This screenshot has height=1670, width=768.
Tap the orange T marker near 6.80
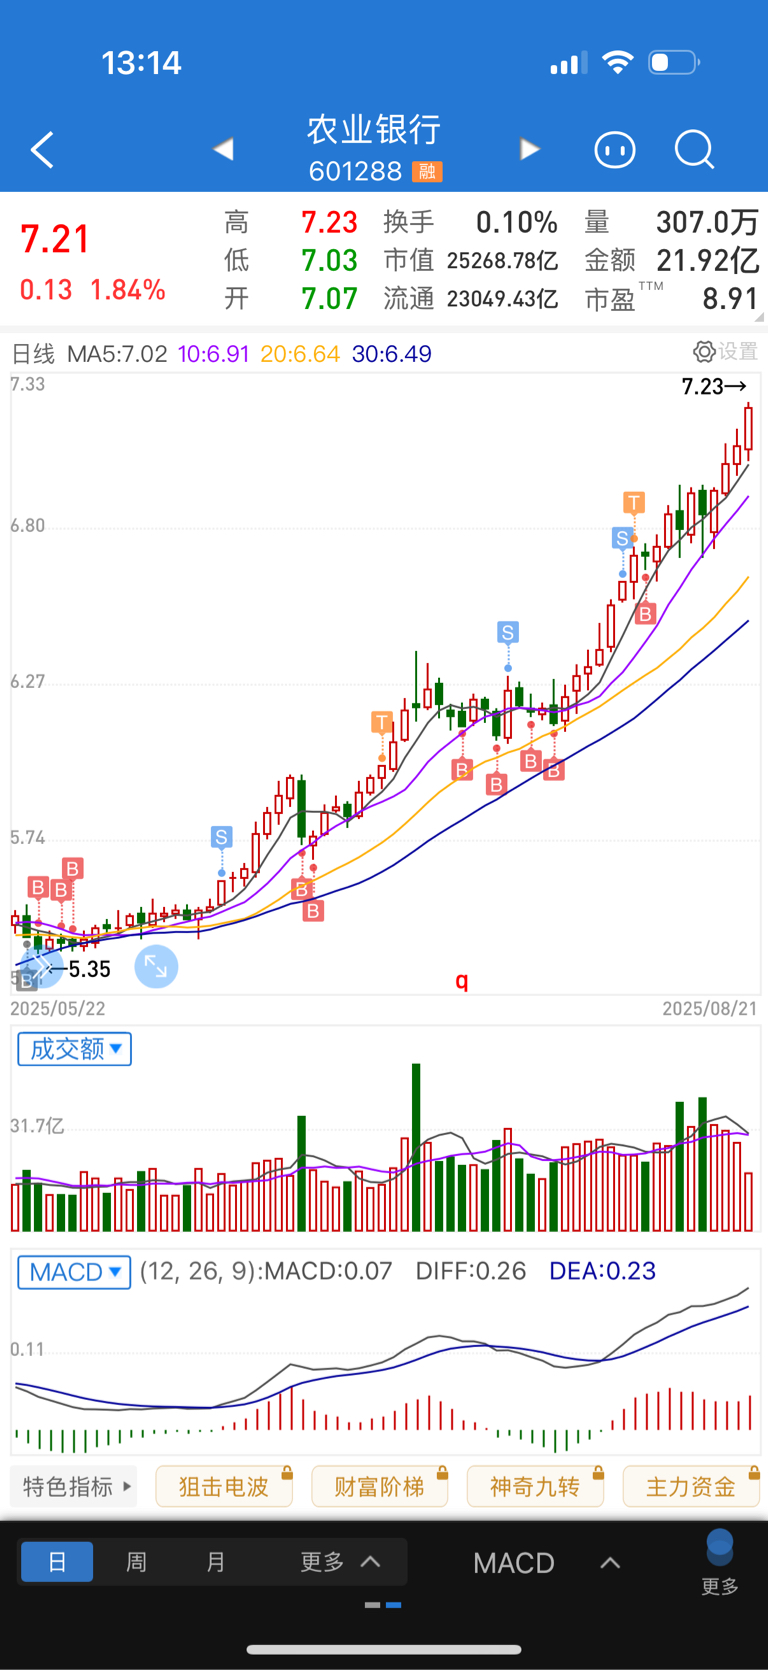tap(634, 502)
